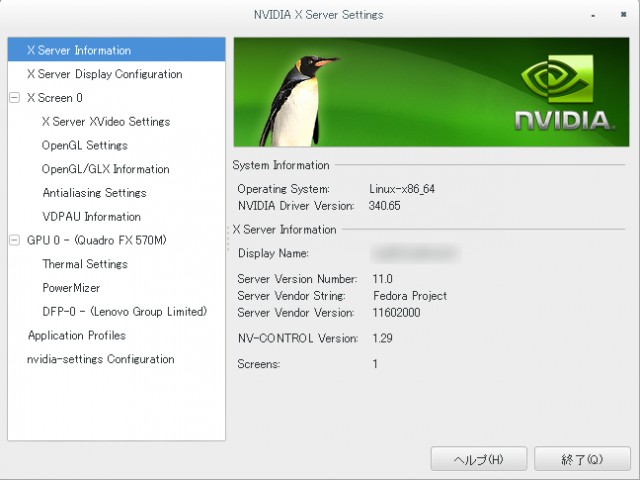Click the NVIDIA logo in banner
The image size is (640, 480).
tap(565, 92)
